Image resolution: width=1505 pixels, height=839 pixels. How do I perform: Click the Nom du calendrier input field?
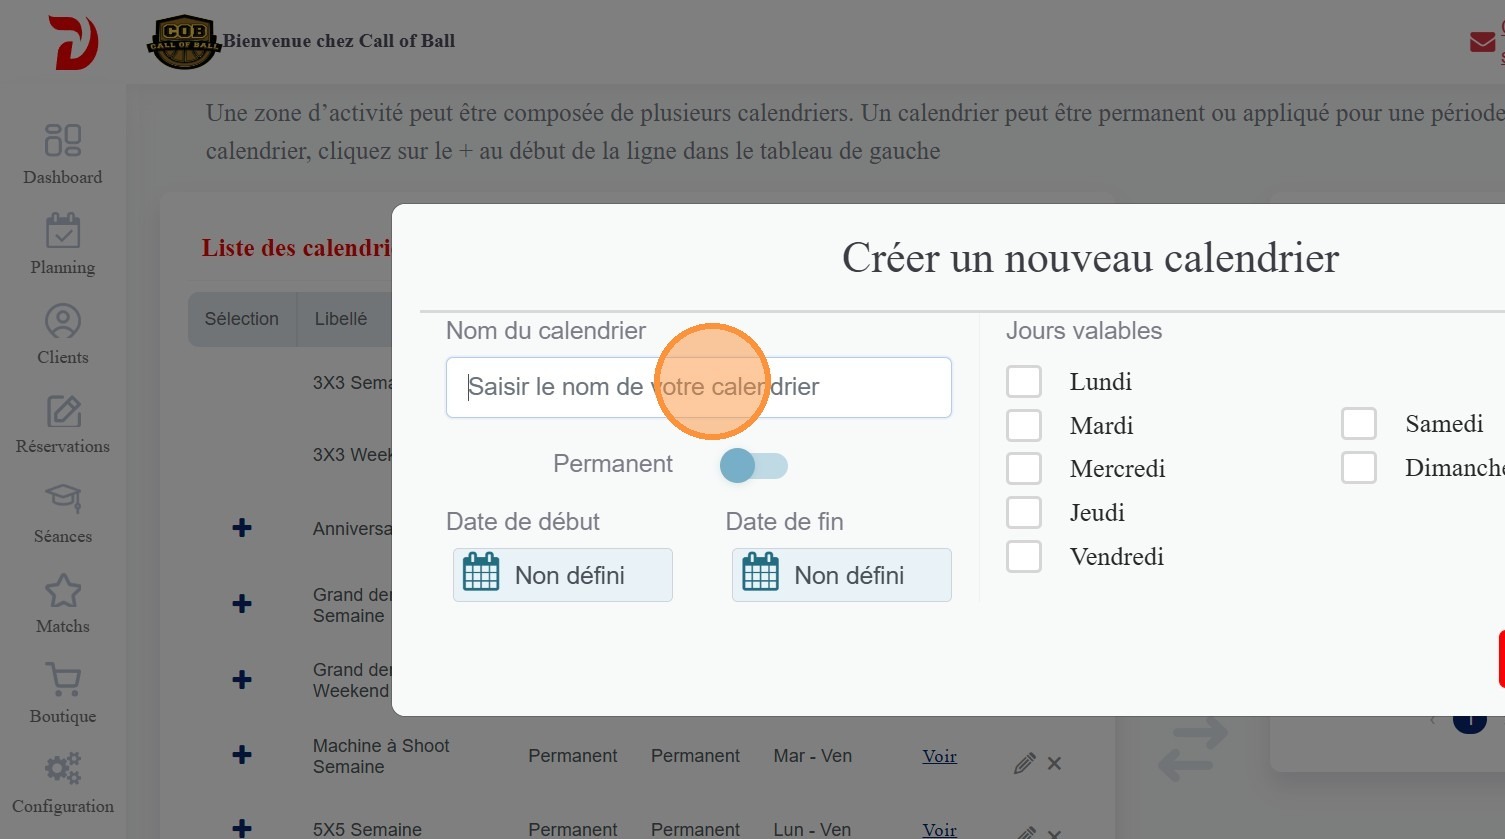pyautogui.click(x=698, y=387)
